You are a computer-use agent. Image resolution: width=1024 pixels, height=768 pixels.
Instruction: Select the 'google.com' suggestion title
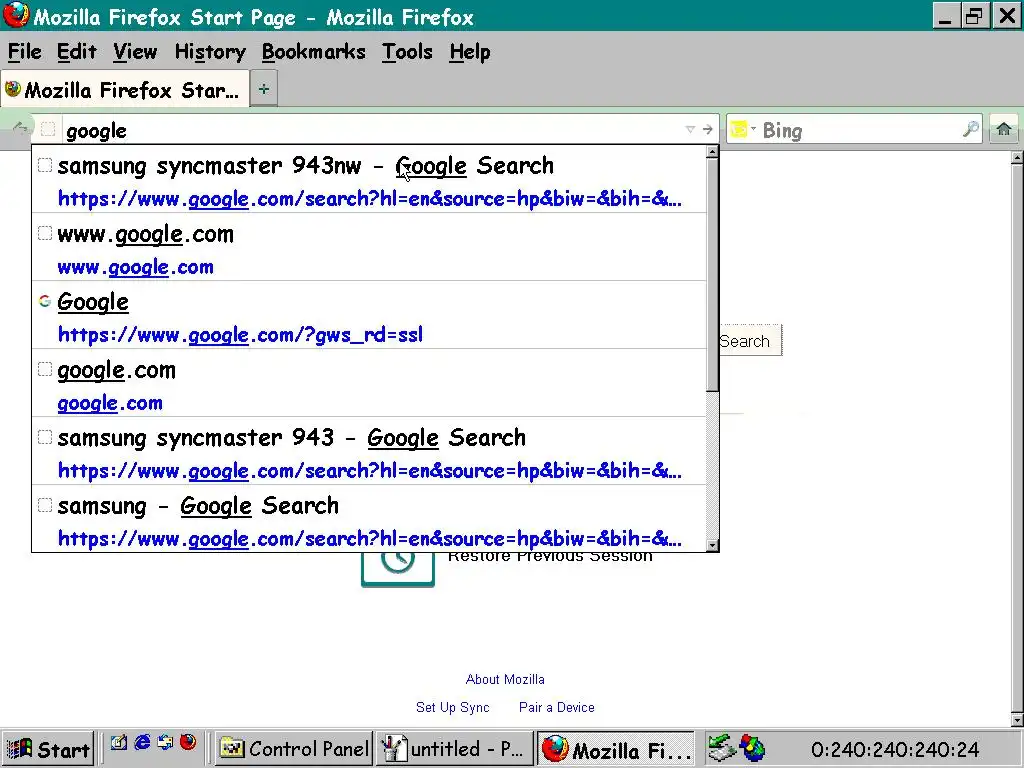(117, 370)
